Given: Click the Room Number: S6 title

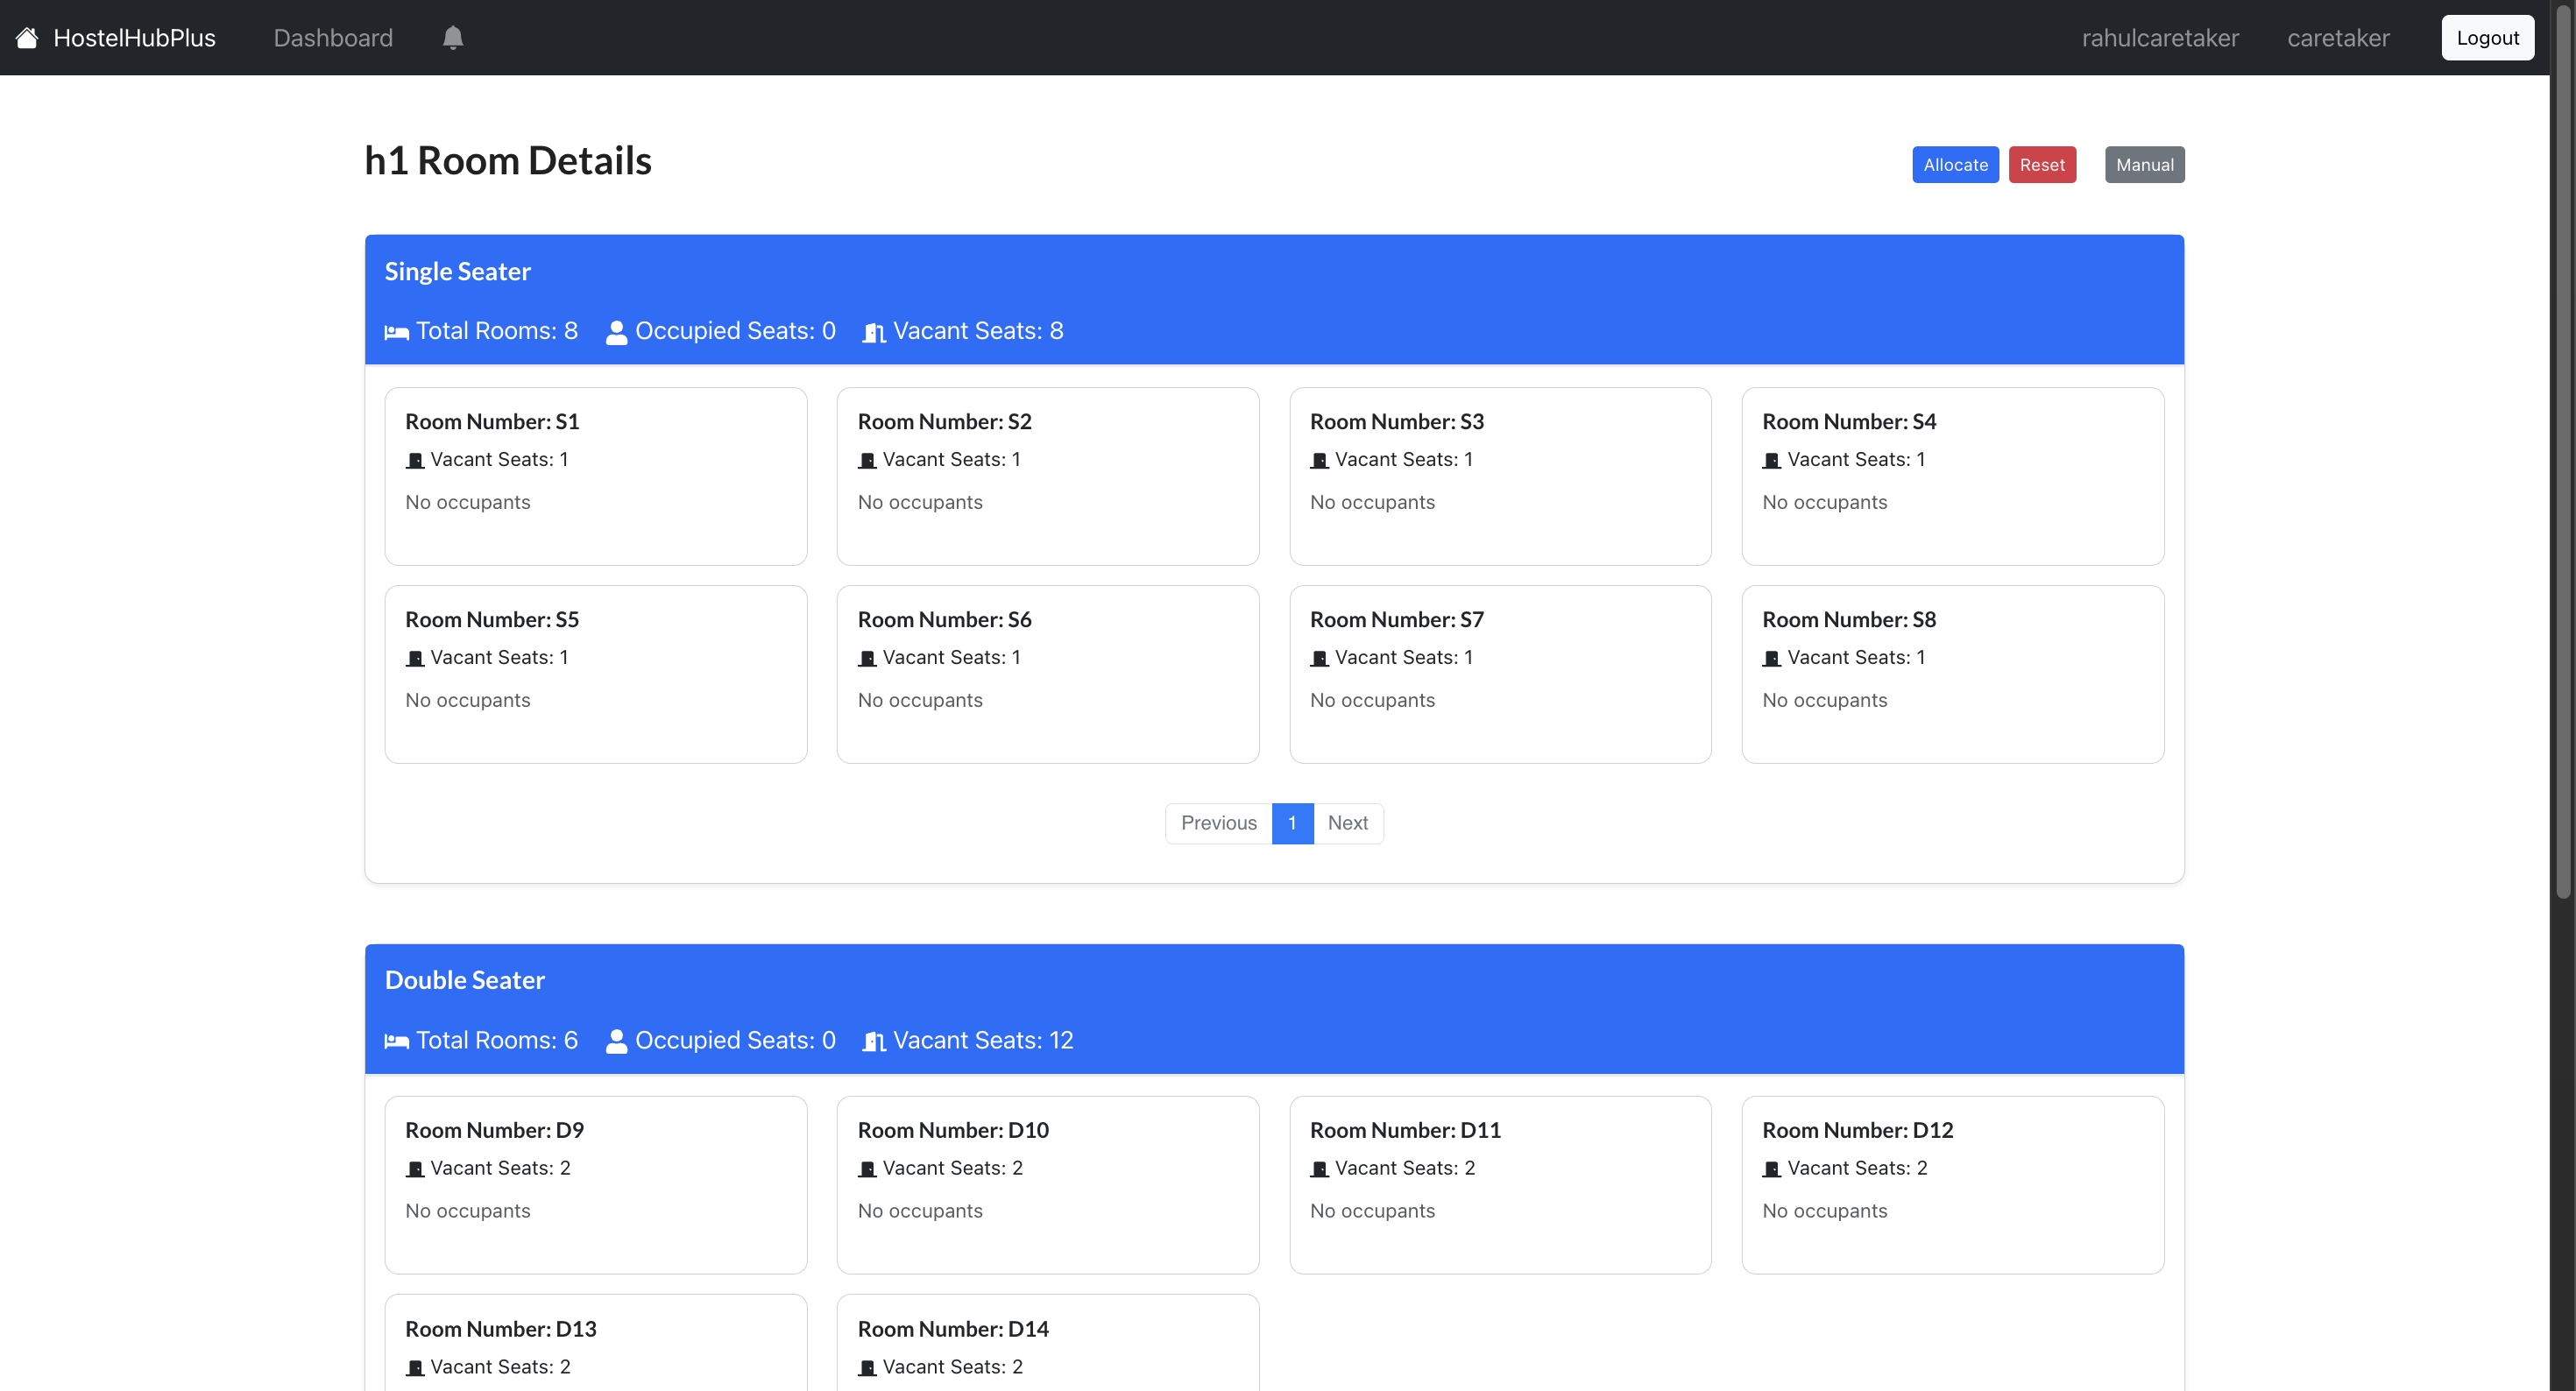Looking at the screenshot, I should 944,620.
